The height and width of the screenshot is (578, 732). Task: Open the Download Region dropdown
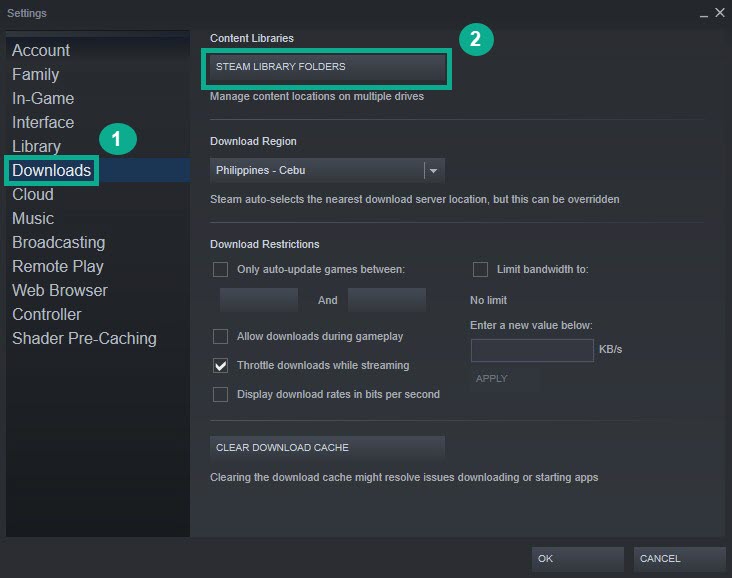(x=327, y=170)
